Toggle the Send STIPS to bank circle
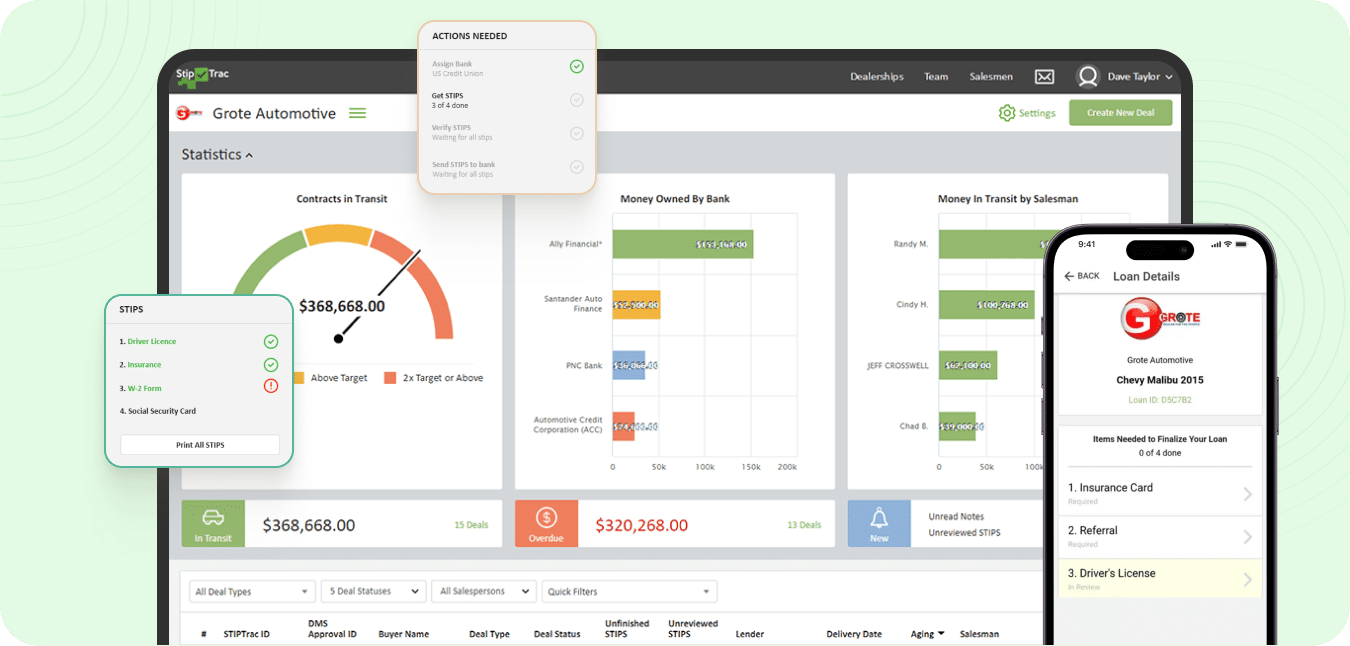Image resolution: width=1350 pixels, height=646 pixels. point(577,167)
